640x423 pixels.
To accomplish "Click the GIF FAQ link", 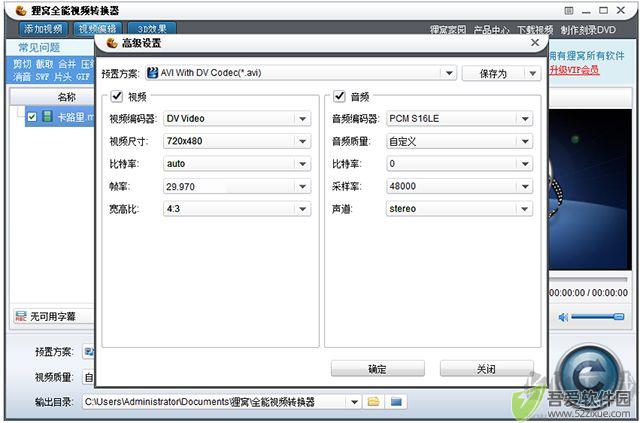I will (x=83, y=77).
